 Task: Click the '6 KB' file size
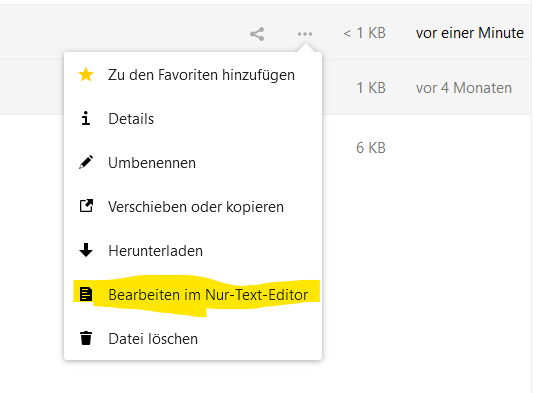click(x=371, y=148)
